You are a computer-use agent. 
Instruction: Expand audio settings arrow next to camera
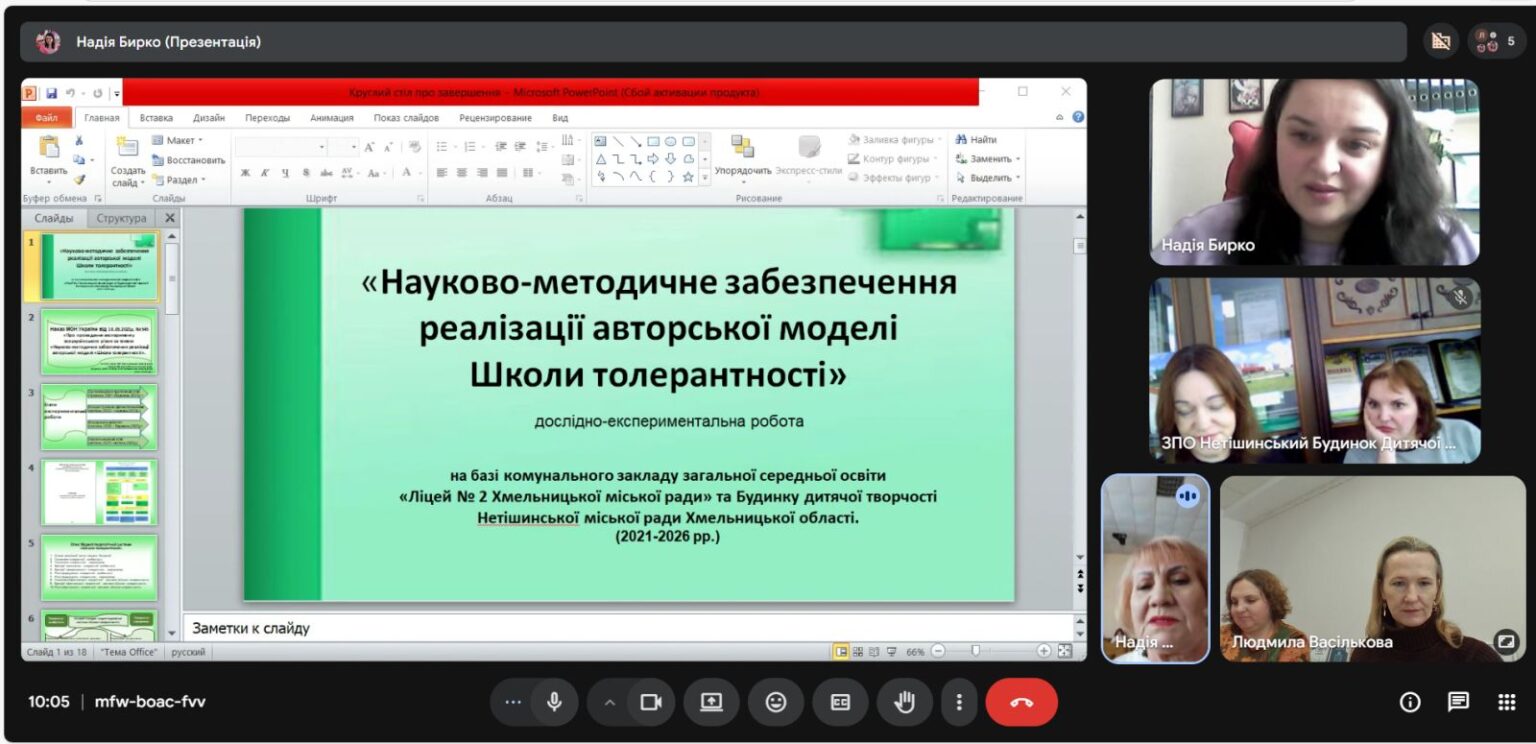(x=609, y=702)
